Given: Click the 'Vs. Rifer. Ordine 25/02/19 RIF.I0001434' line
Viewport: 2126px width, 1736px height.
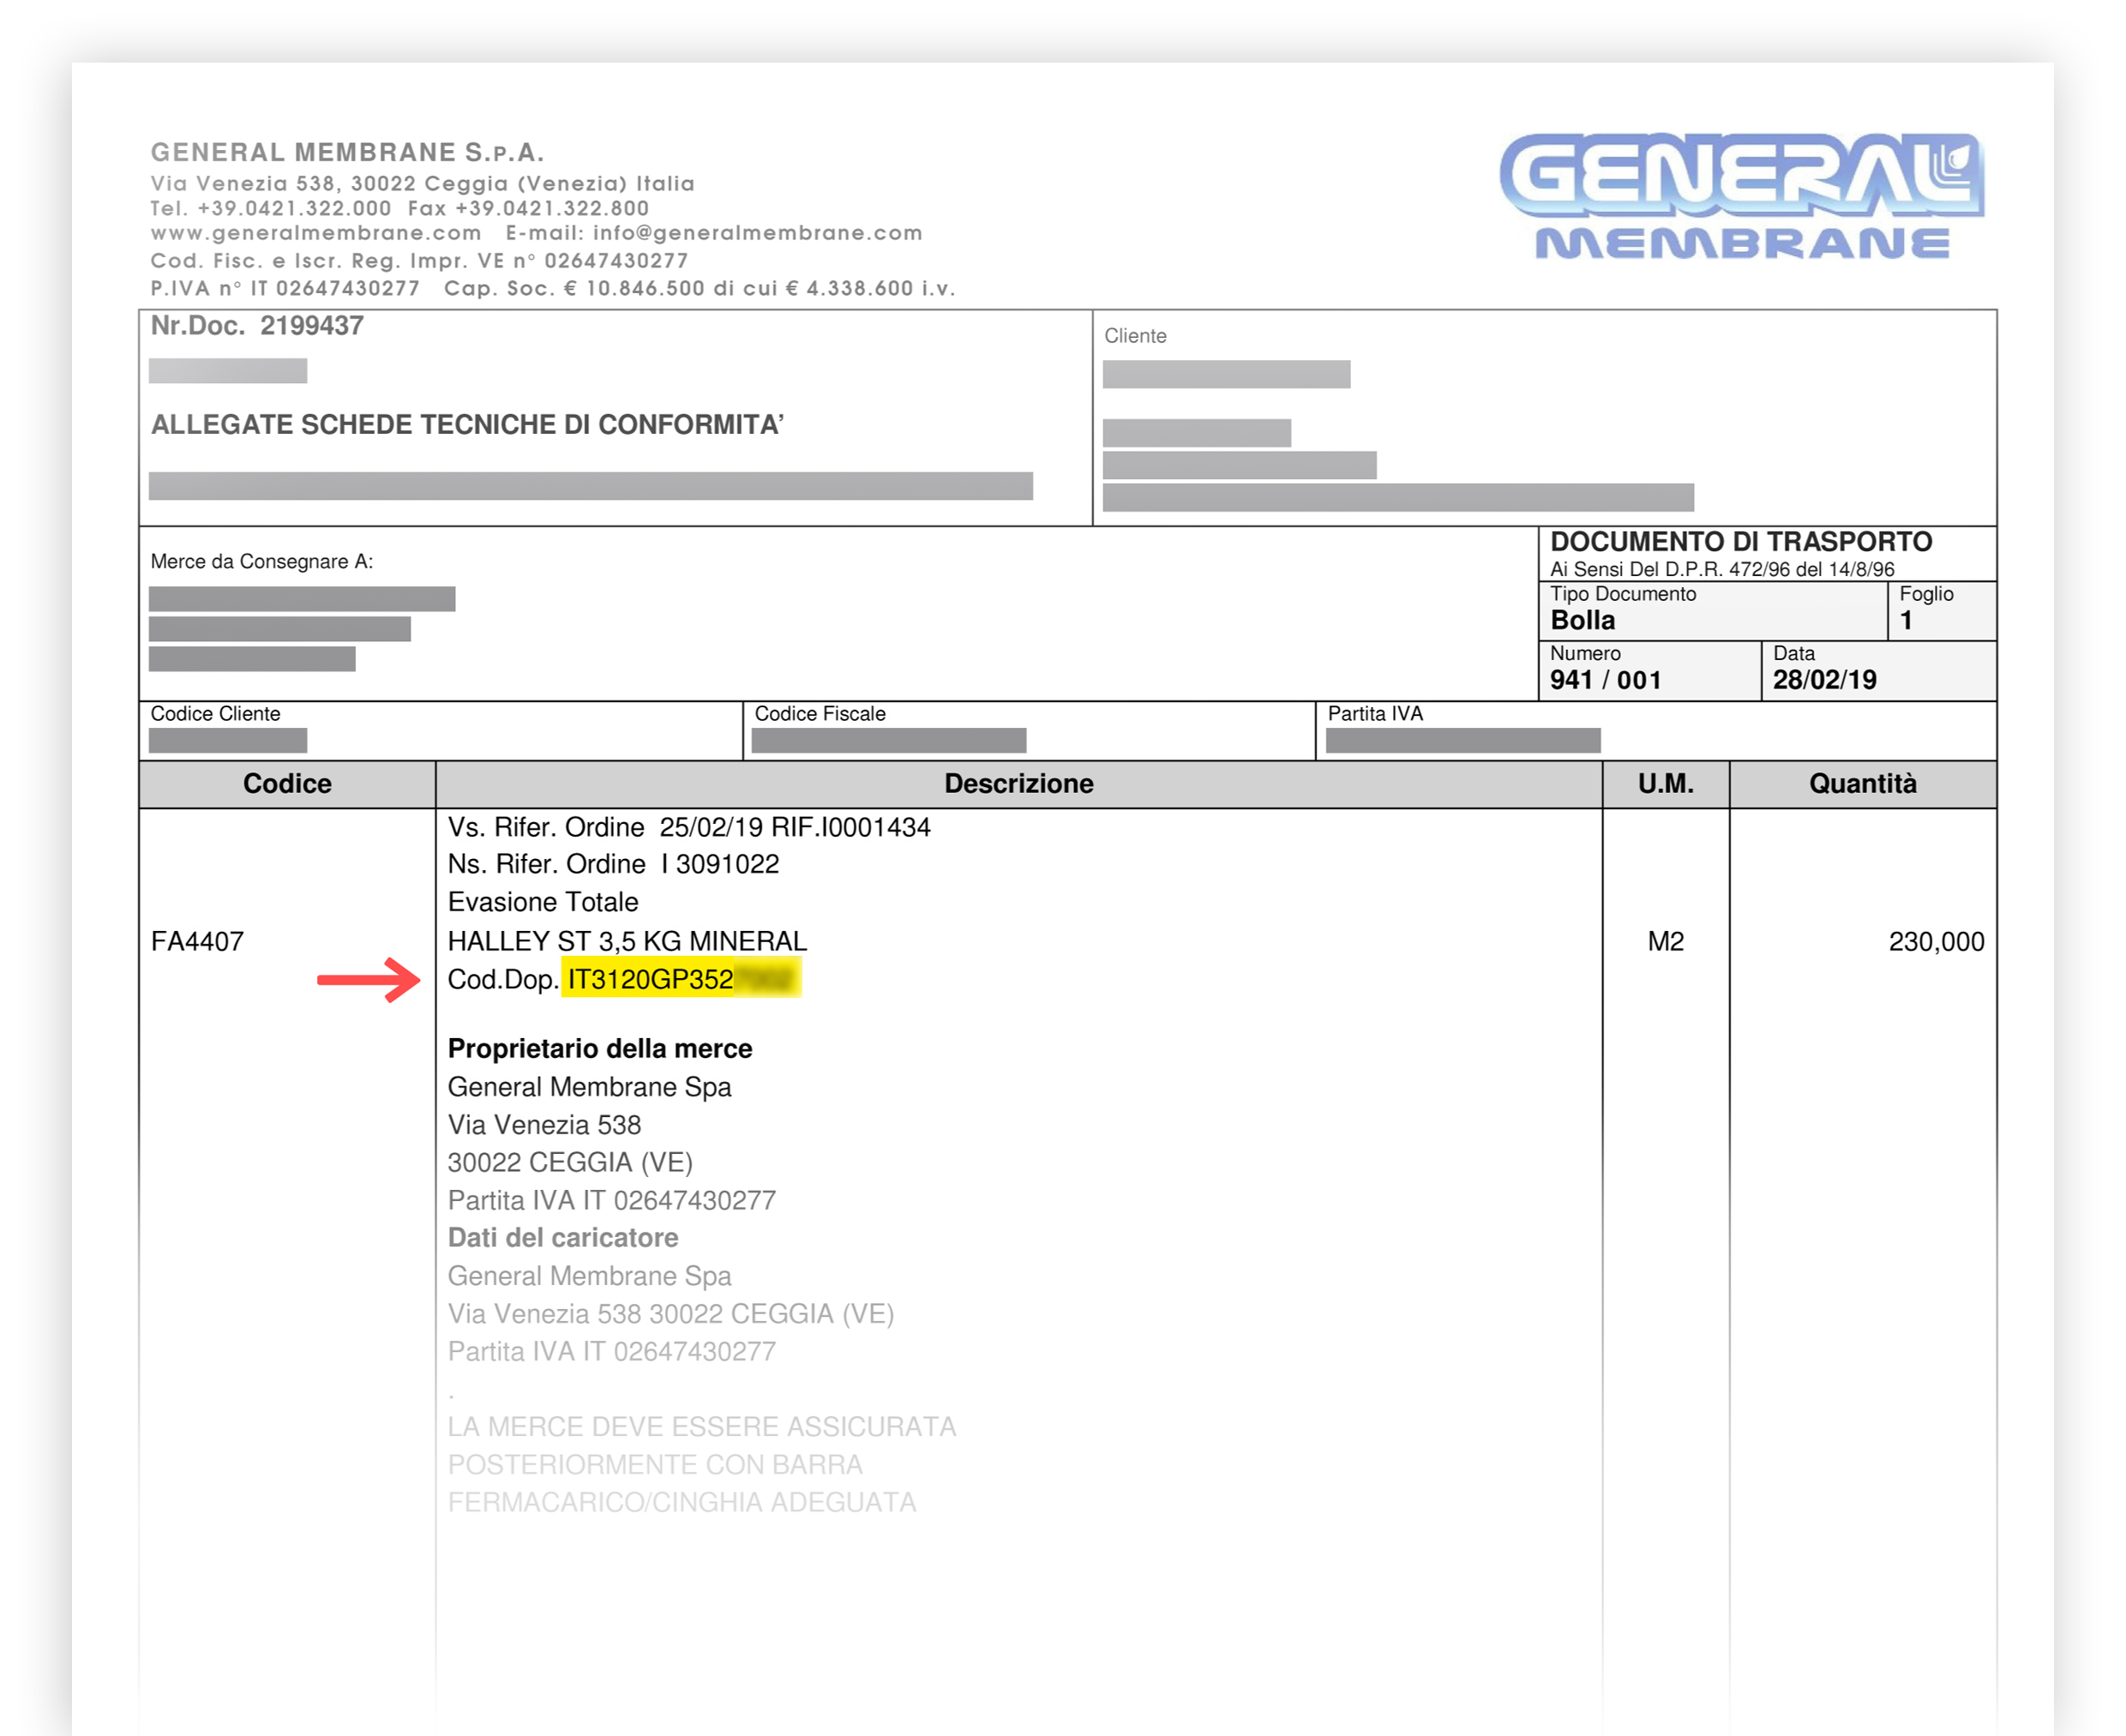Looking at the screenshot, I should click(689, 827).
